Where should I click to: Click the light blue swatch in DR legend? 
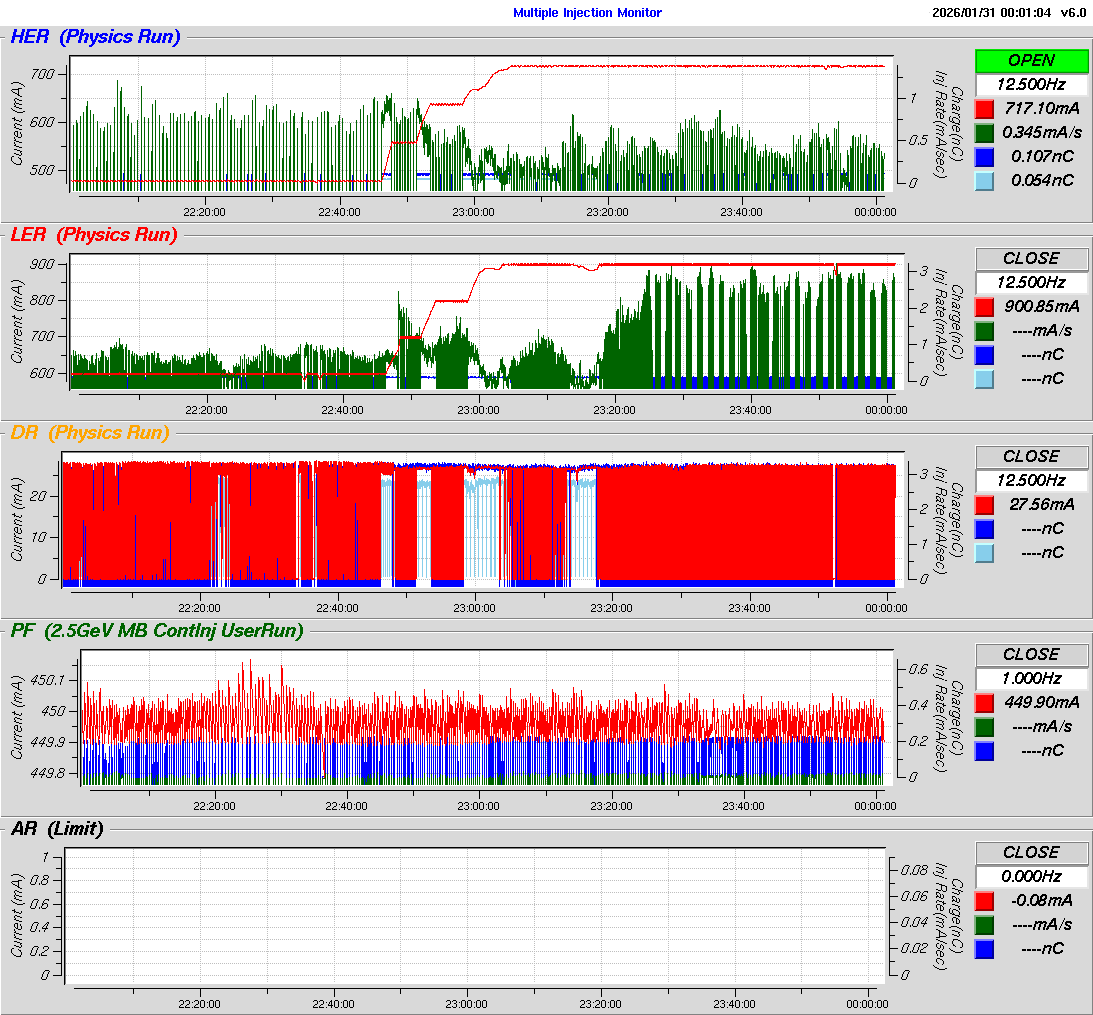(985, 553)
